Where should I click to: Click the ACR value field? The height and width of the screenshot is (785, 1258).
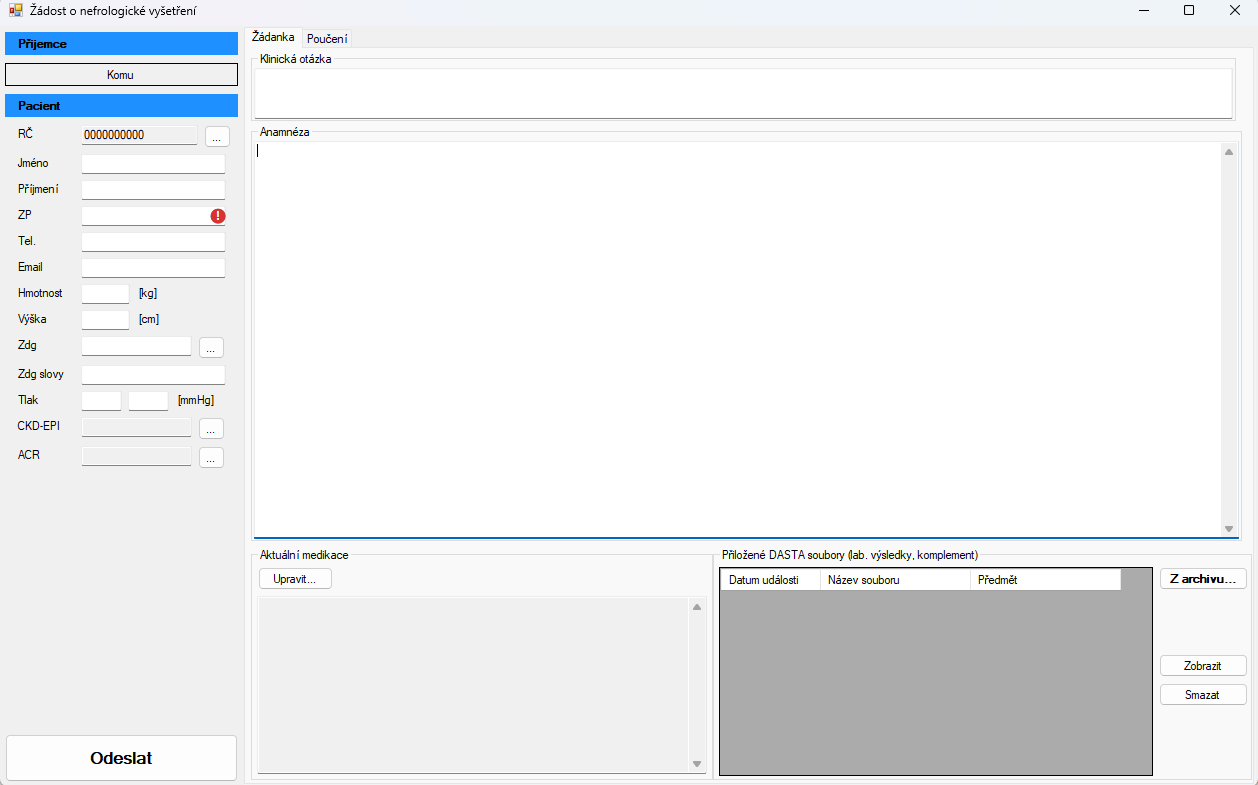[136, 456]
